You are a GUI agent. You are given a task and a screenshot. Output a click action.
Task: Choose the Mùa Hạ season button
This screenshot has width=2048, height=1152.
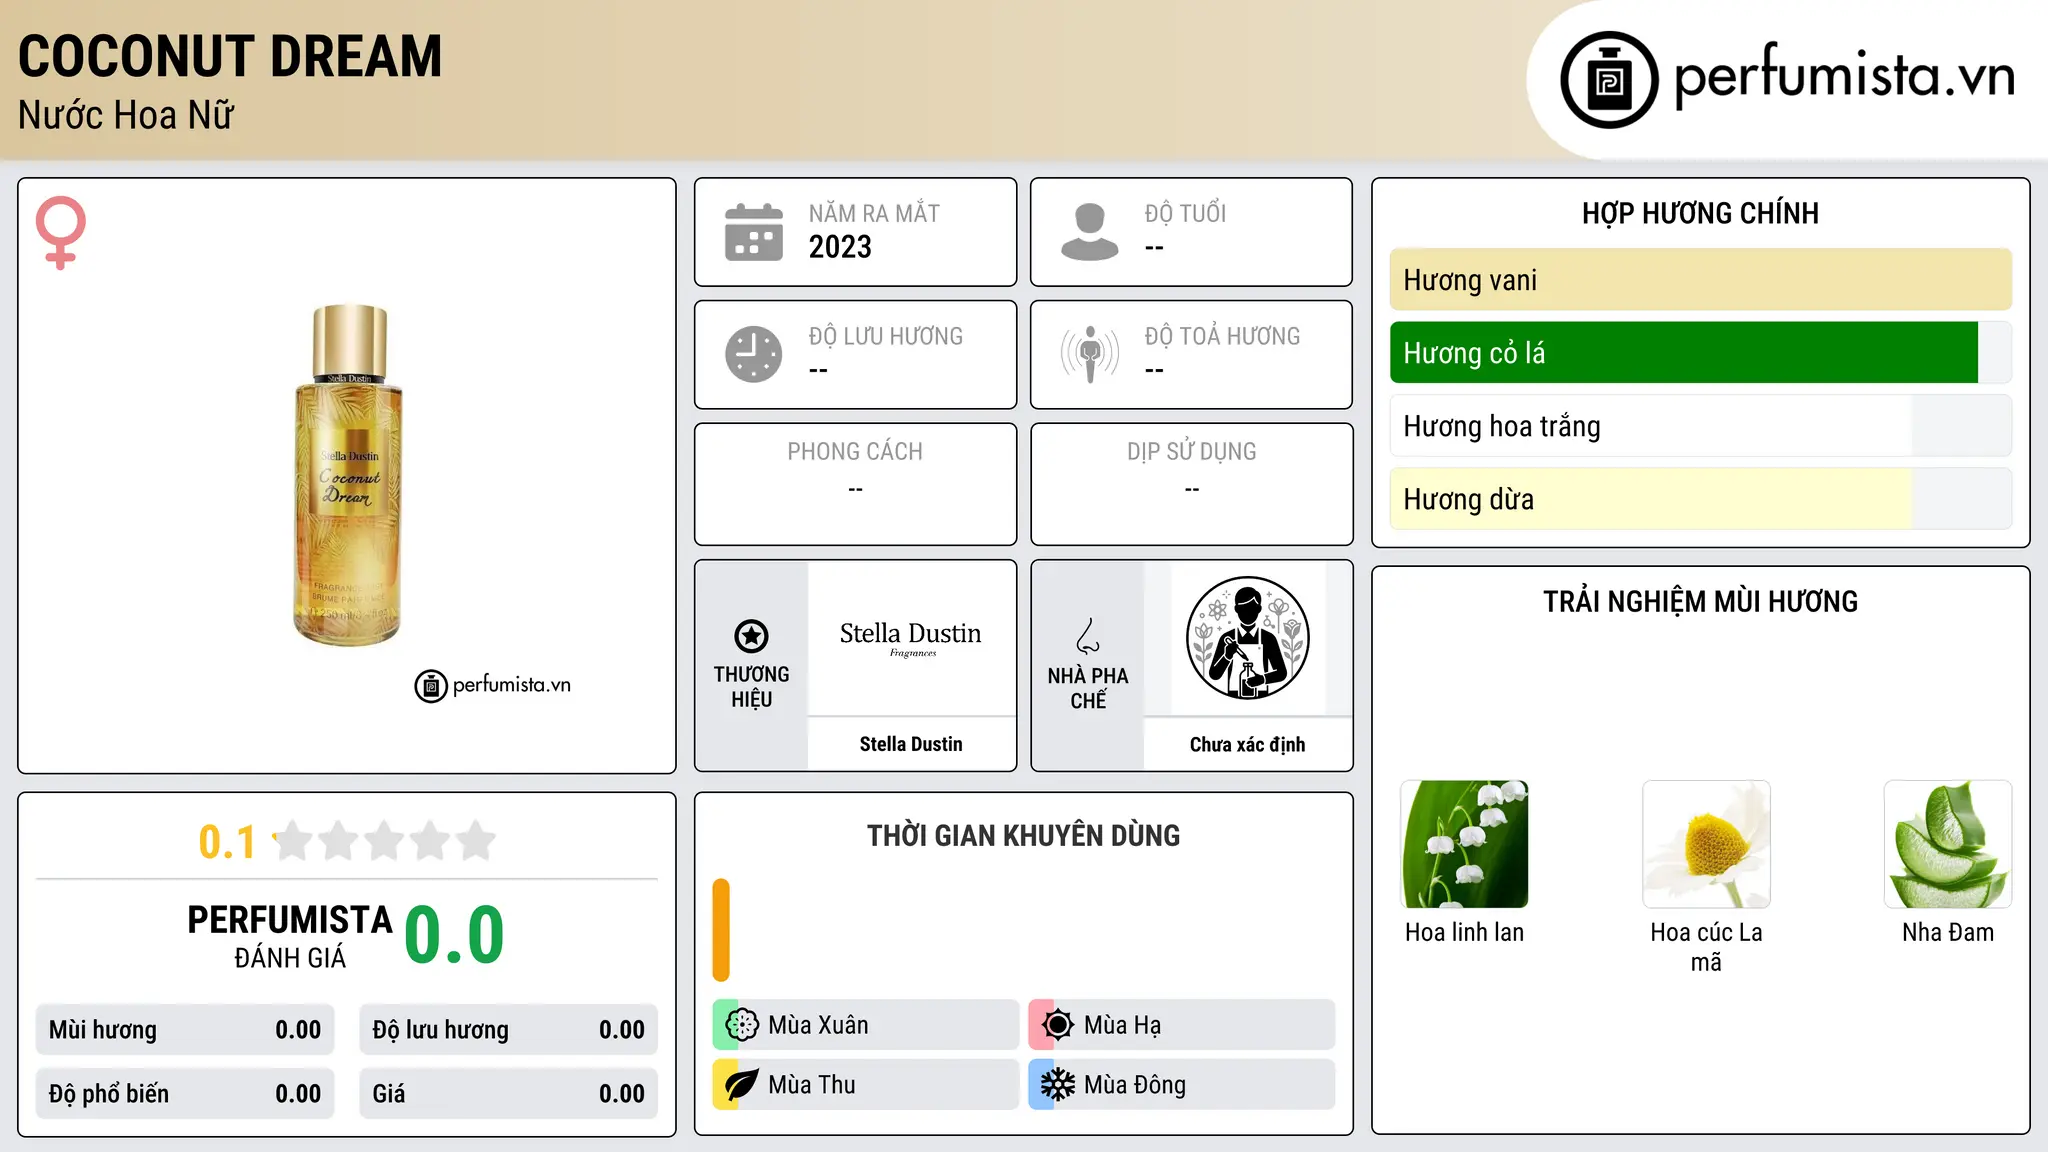point(1182,1025)
